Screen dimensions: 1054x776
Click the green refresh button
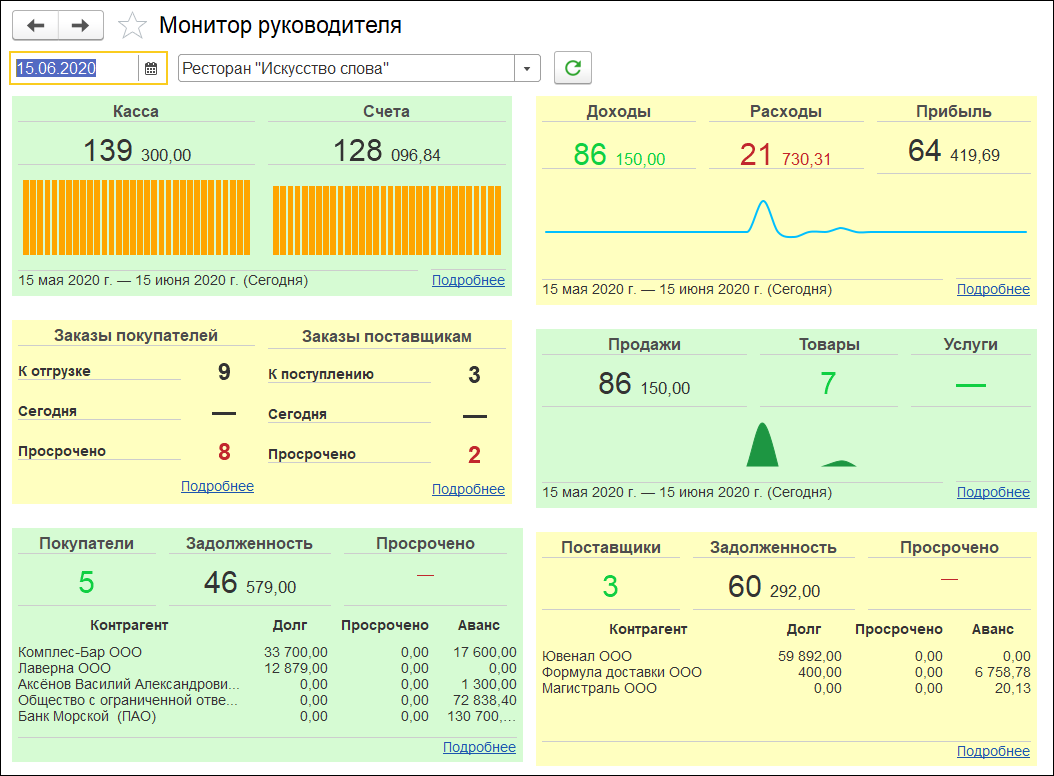[x=573, y=68]
